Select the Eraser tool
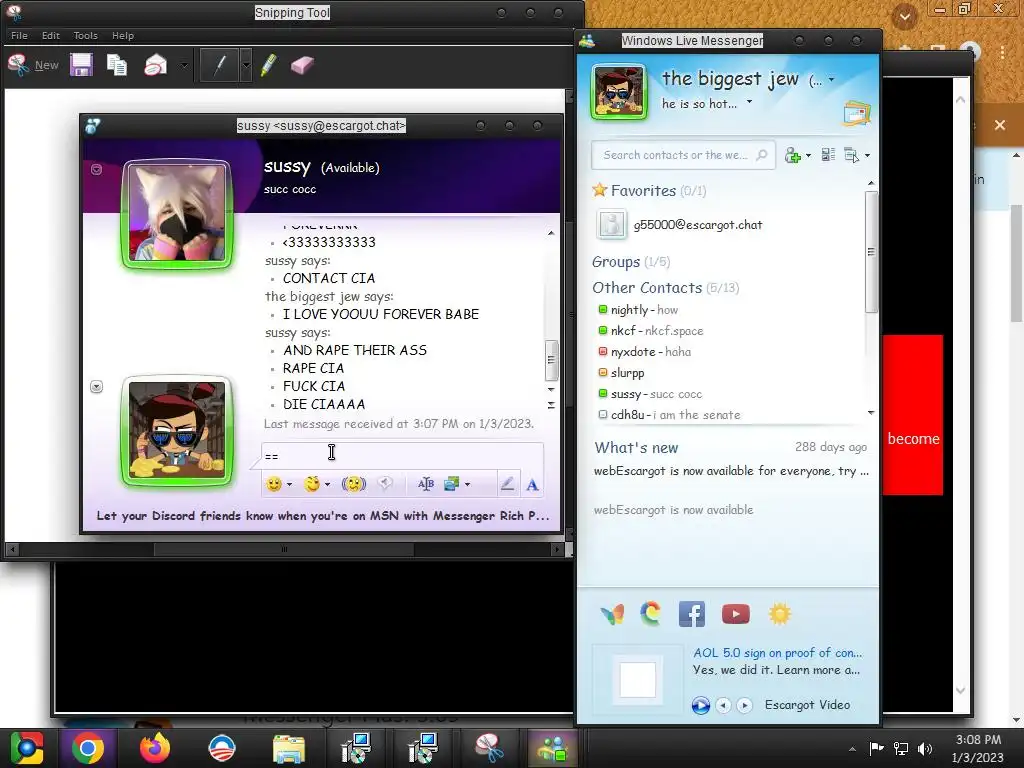Screen dimensions: 1024x768 pos(302,65)
